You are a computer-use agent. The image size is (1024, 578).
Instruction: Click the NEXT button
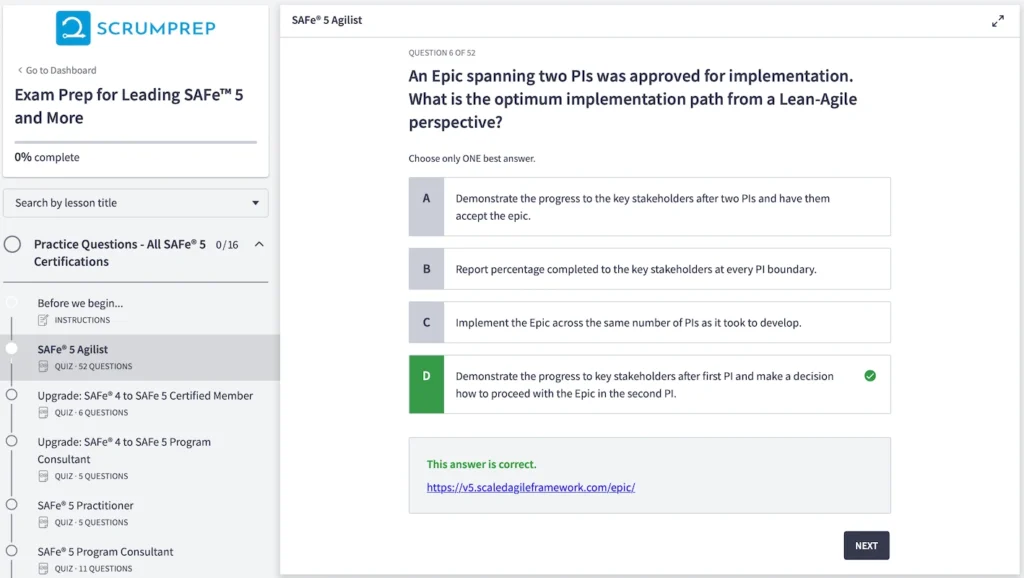click(866, 545)
